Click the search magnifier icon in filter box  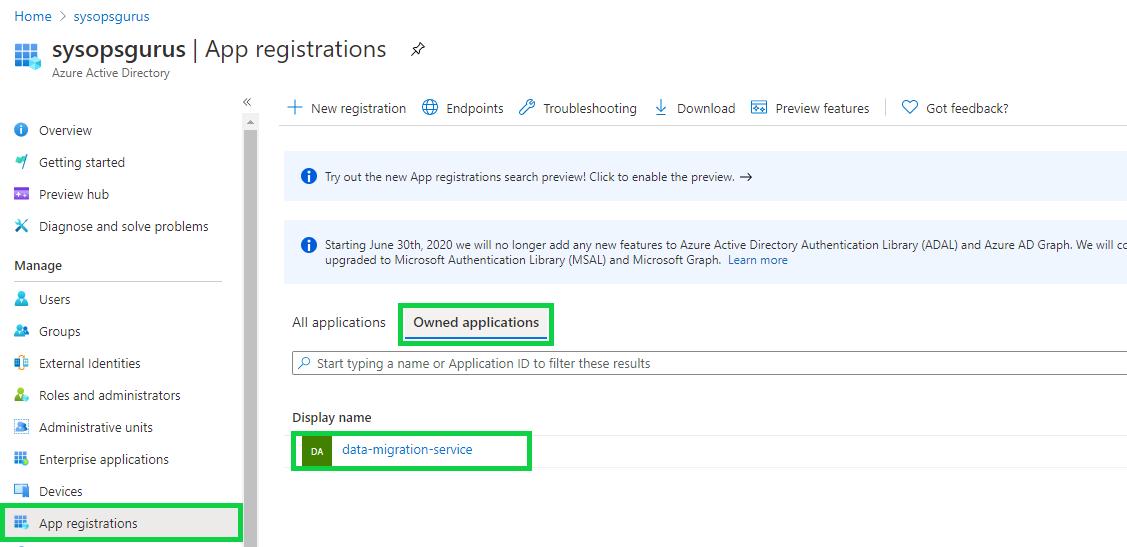[305, 363]
